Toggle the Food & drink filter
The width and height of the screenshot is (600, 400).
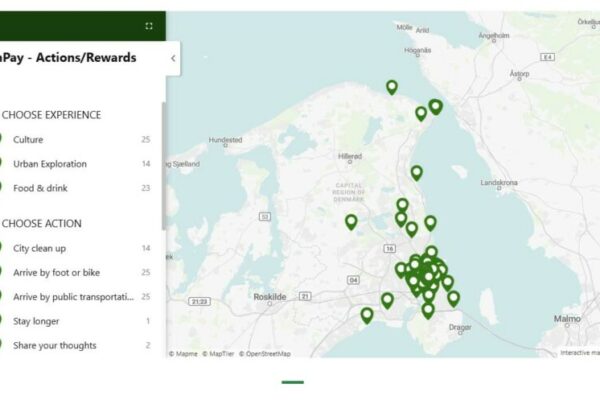(x=40, y=187)
